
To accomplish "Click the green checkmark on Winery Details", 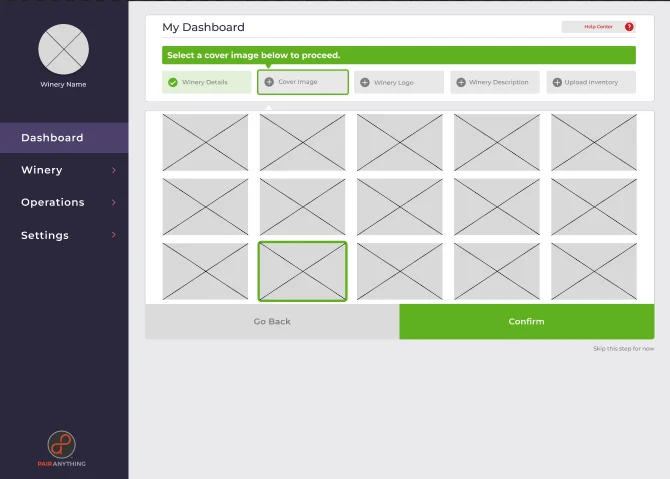I will point(173,82).
